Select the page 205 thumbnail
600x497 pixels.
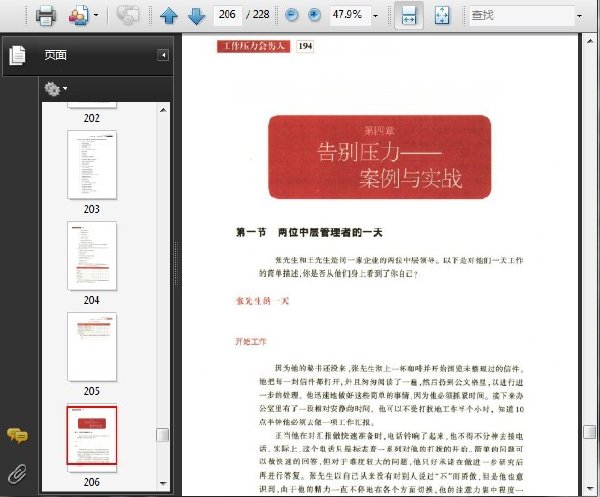click(x=92, y=347)
